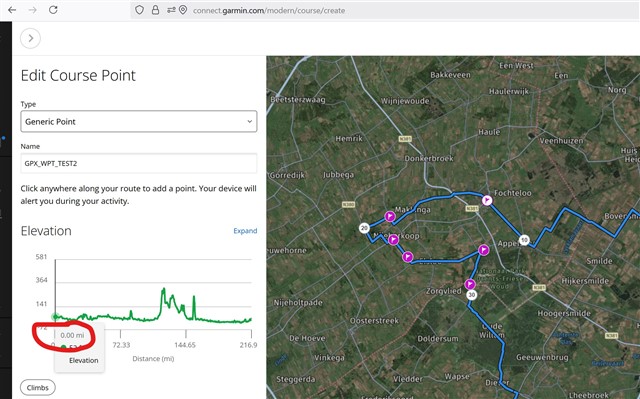640x399 pixels.
Task: Click the 30 mile distance marker
Action: (471, 295)
